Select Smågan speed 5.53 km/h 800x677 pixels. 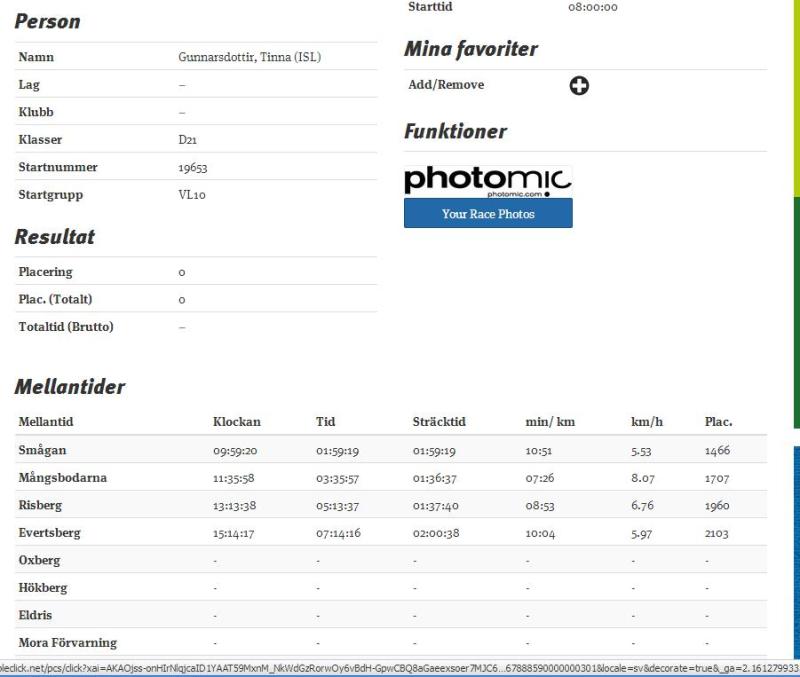(641, 450)
